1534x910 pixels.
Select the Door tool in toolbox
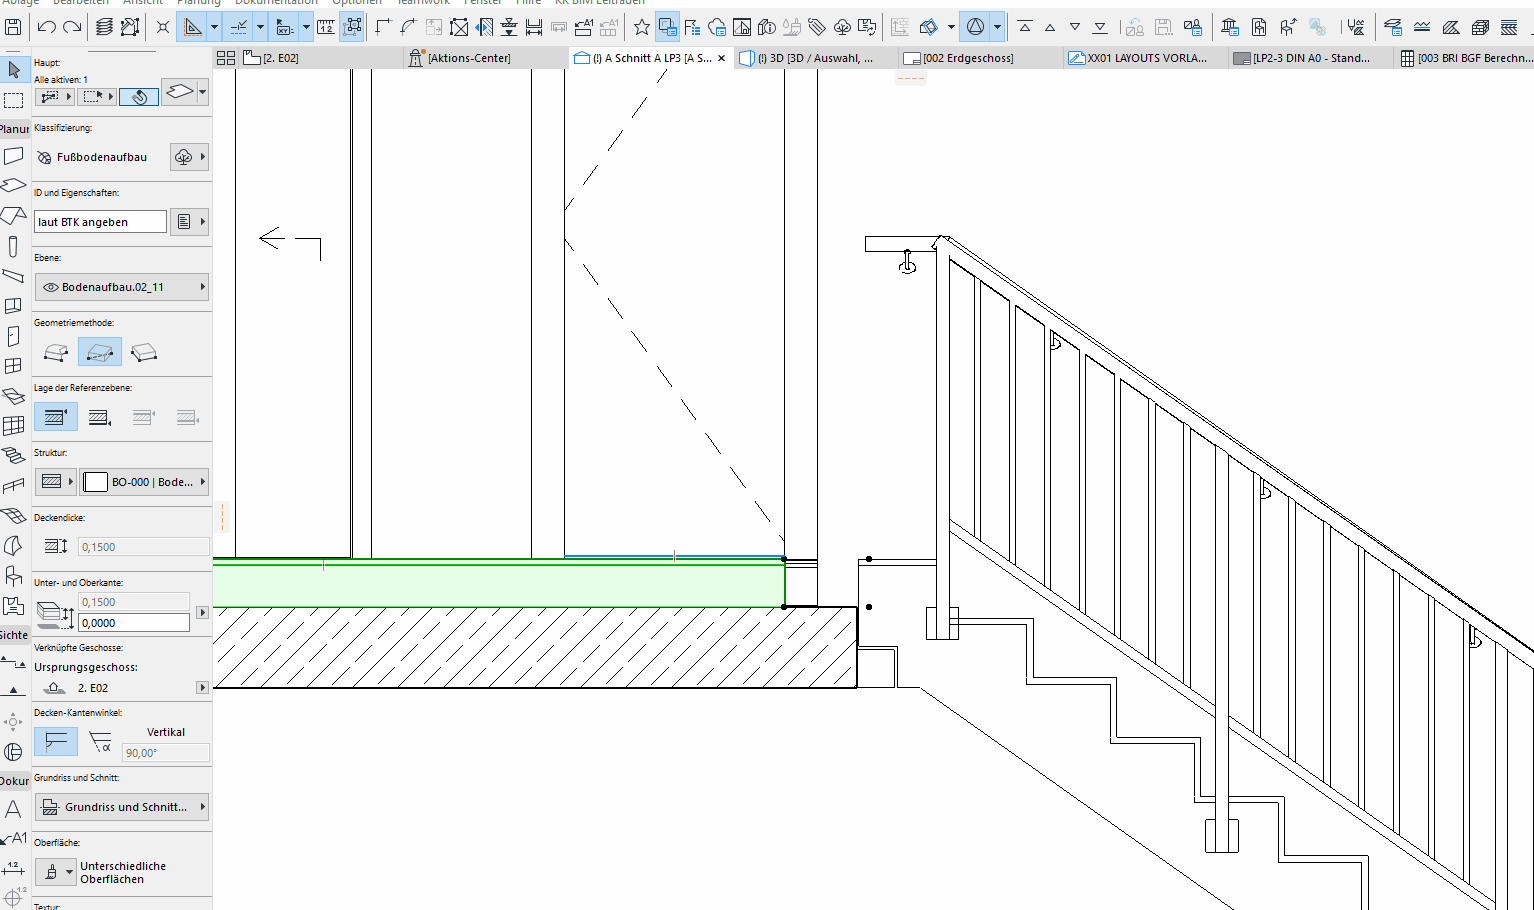pos(13,336)
